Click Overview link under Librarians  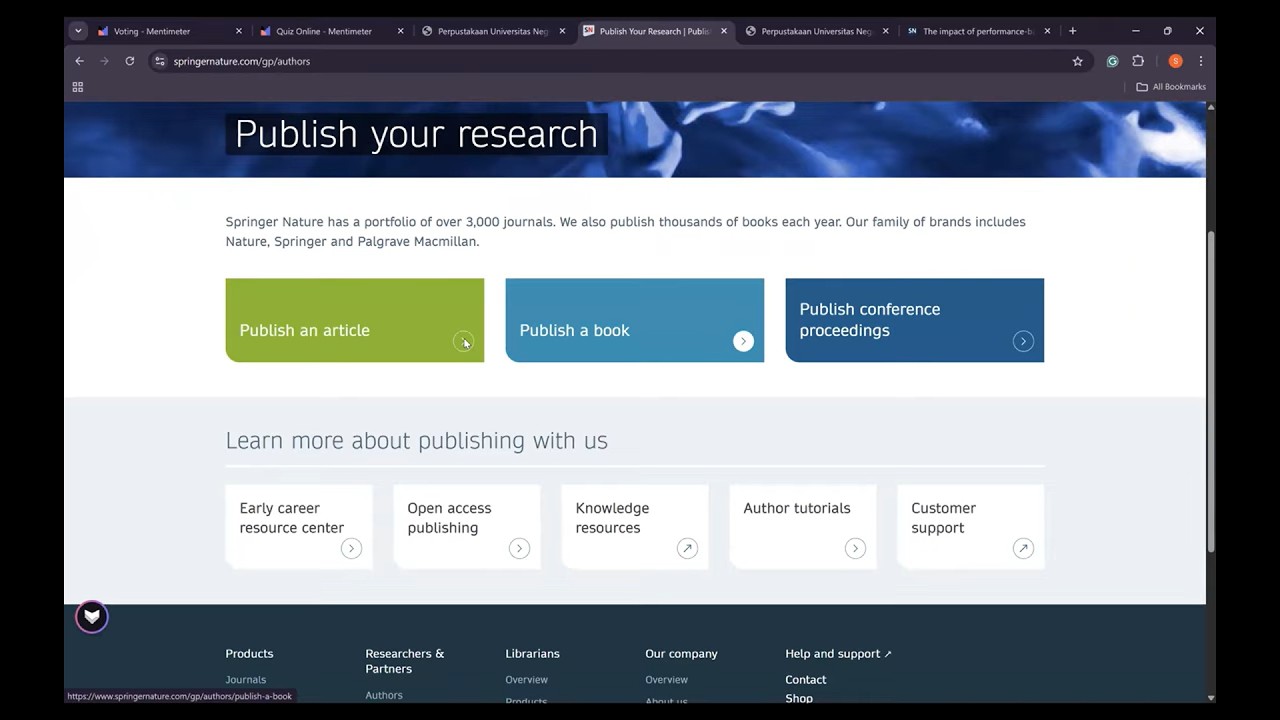(527, 680)
